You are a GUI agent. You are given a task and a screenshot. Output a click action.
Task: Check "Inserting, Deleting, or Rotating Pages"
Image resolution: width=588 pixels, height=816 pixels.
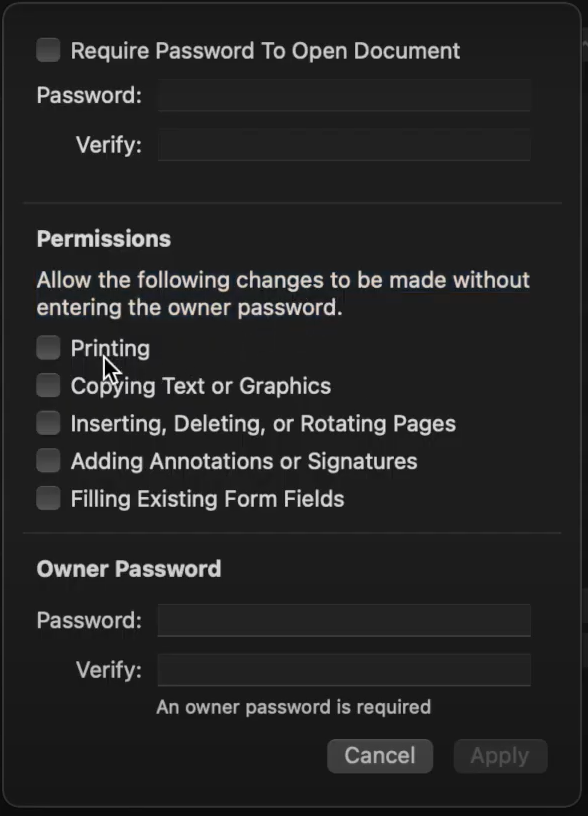tap(47, 423)
